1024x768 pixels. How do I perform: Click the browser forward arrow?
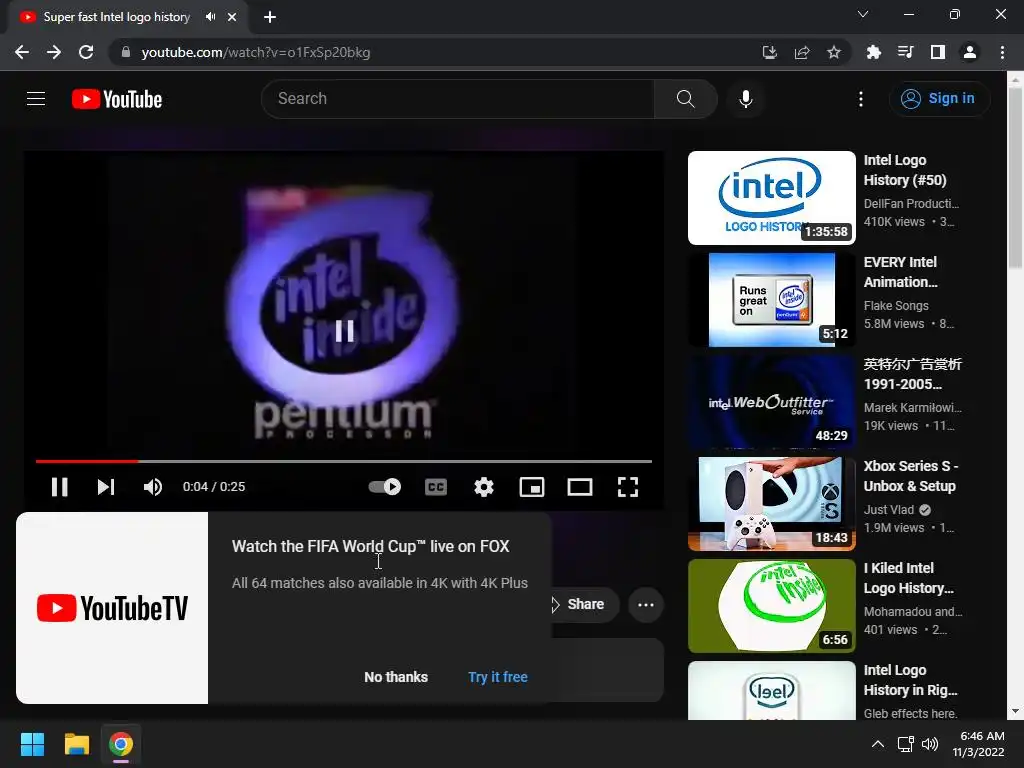[54, 52]
